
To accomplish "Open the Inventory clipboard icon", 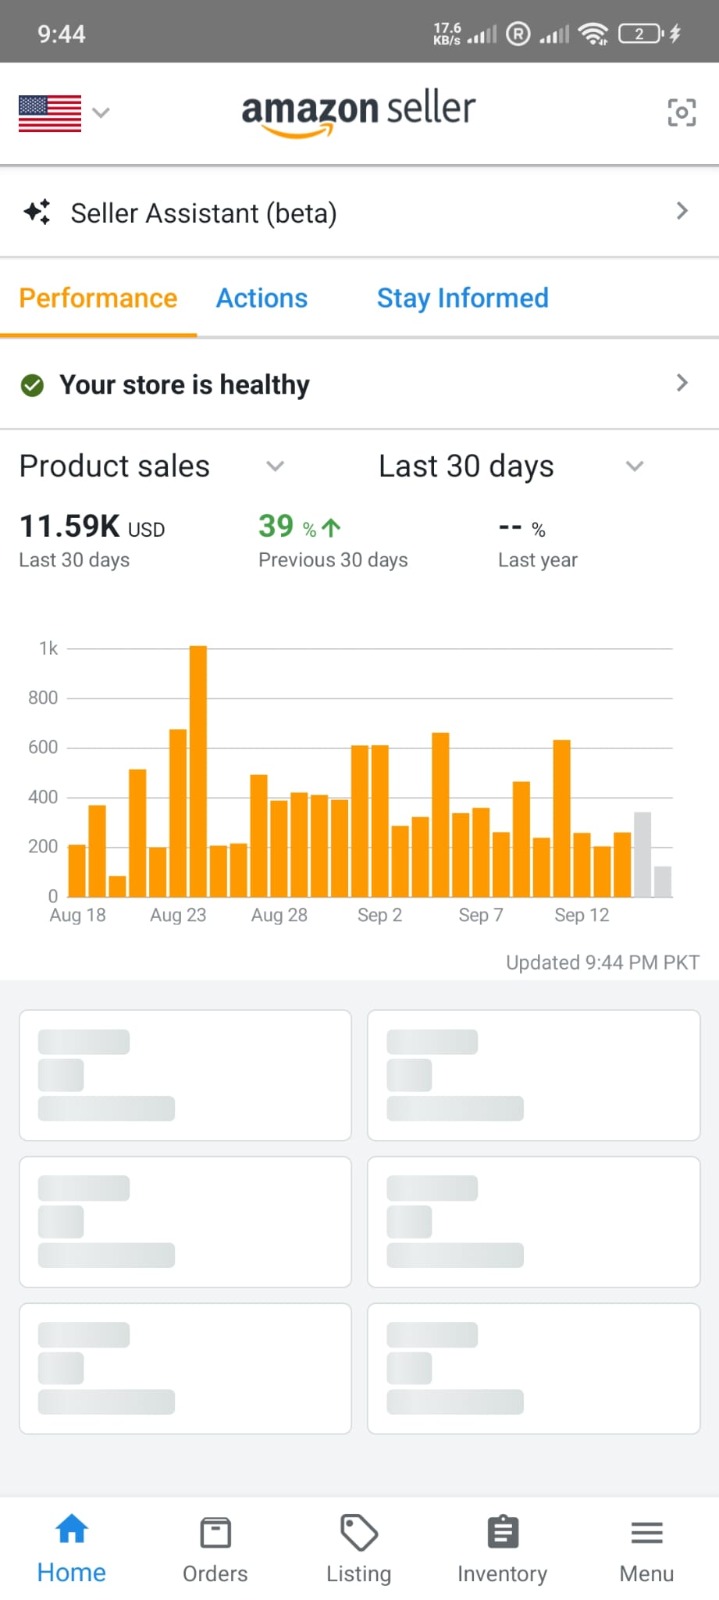I will (502, 1532).
